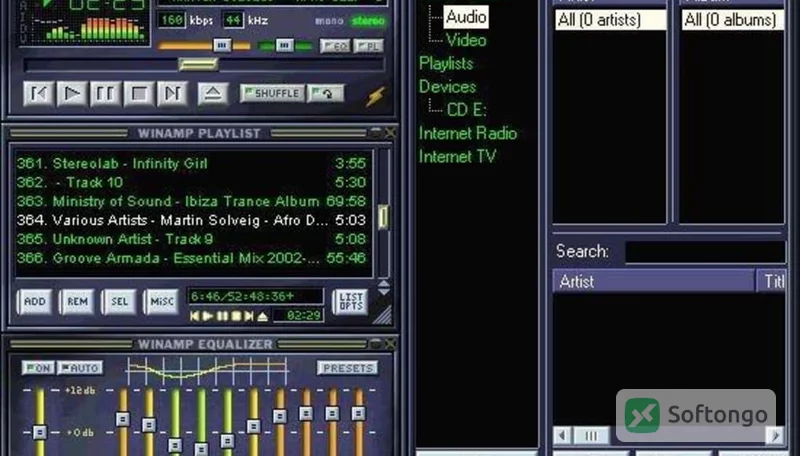The height and width of the screenshot is (456, 800).
Task: Open Devices in the library tree
Action: point(447,87)
